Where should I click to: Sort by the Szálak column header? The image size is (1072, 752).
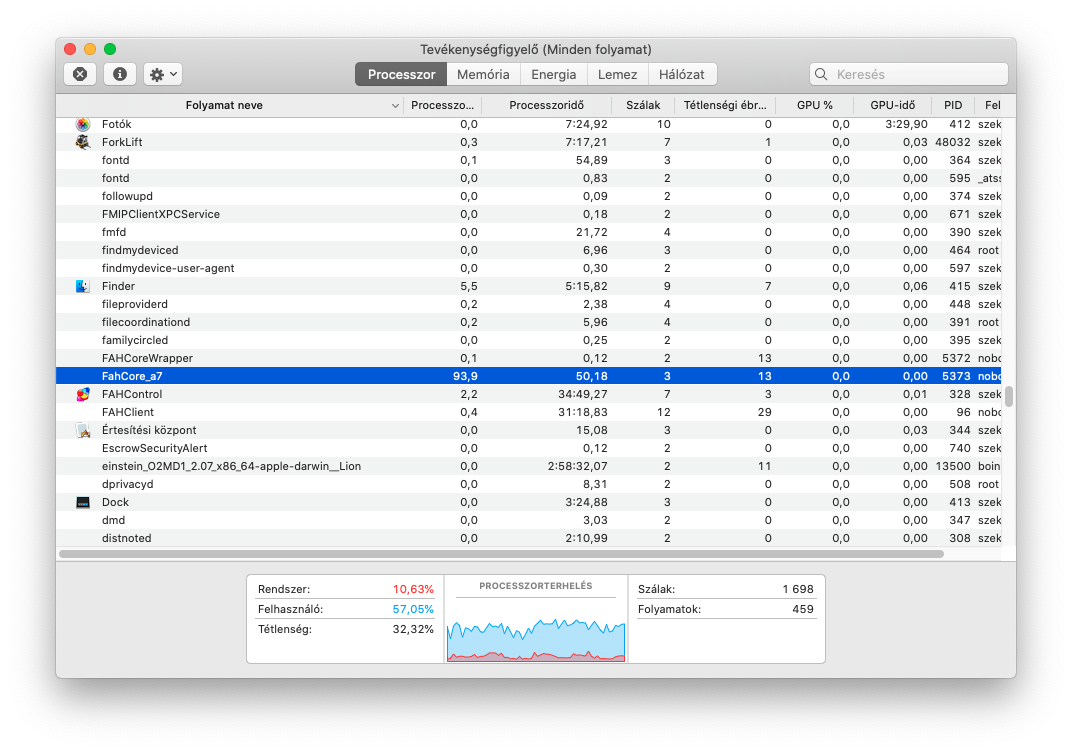(643, 105)
